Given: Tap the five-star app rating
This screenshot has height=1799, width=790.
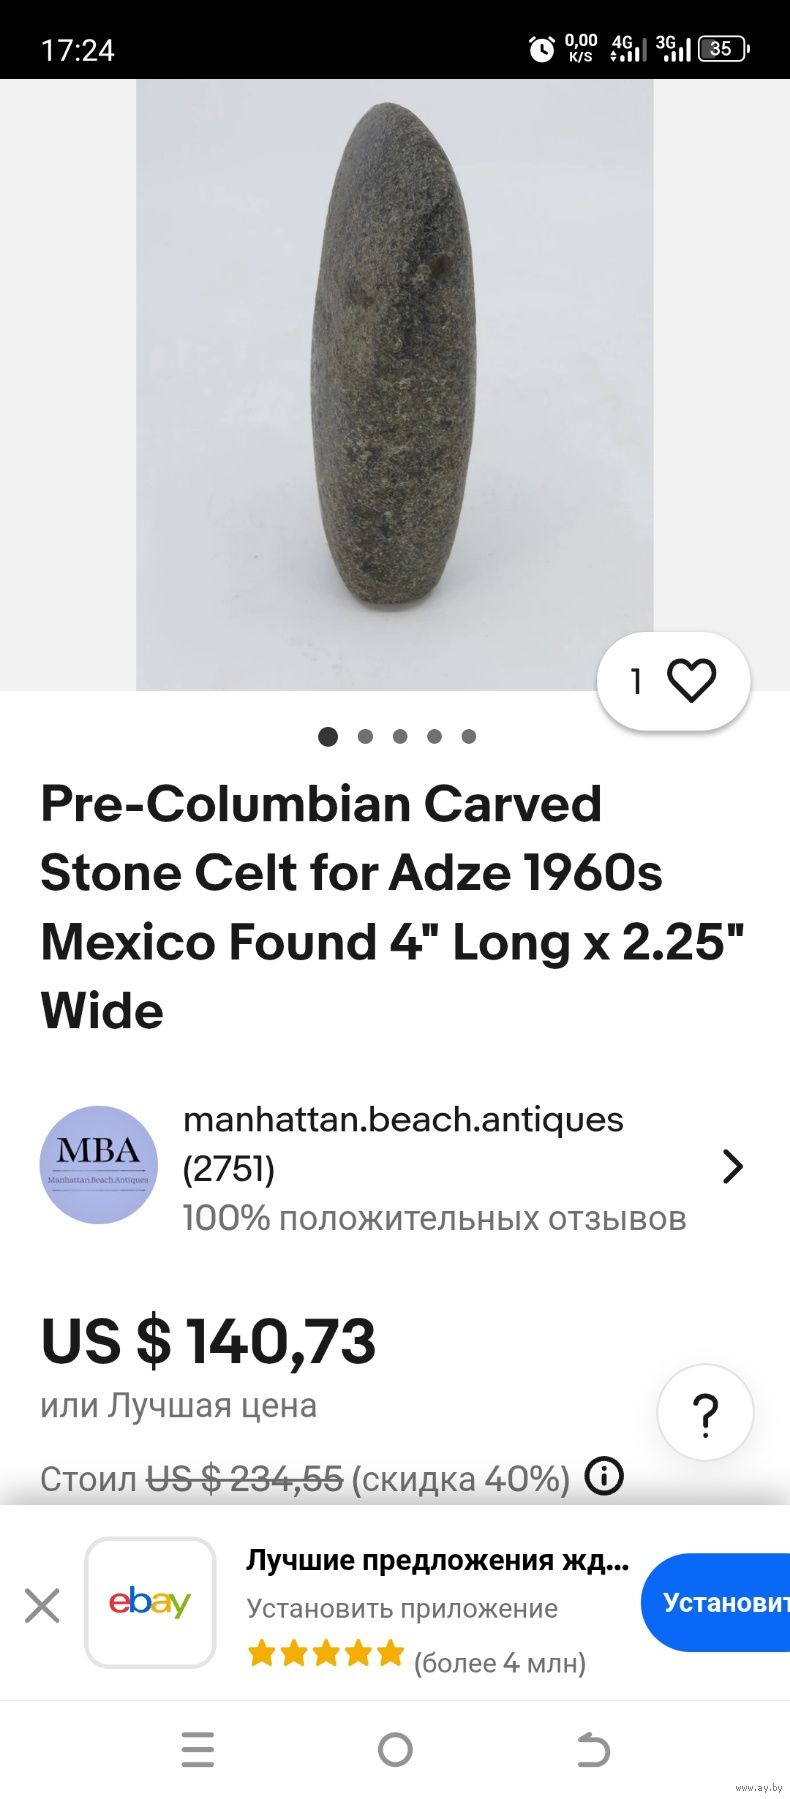Looking at the screenshot, I should [x=326, y=1653].
